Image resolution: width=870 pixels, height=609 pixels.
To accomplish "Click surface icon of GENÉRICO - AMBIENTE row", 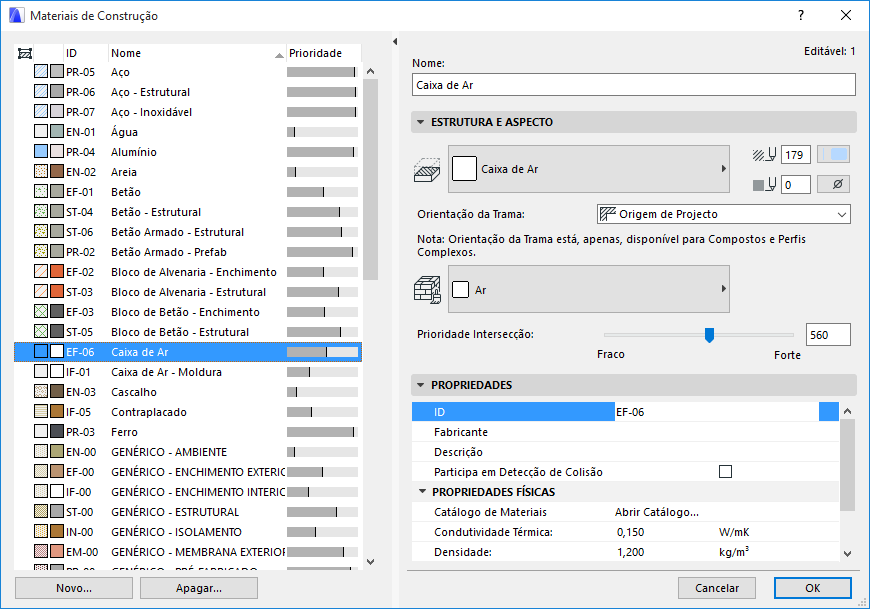I will [57, 451].
